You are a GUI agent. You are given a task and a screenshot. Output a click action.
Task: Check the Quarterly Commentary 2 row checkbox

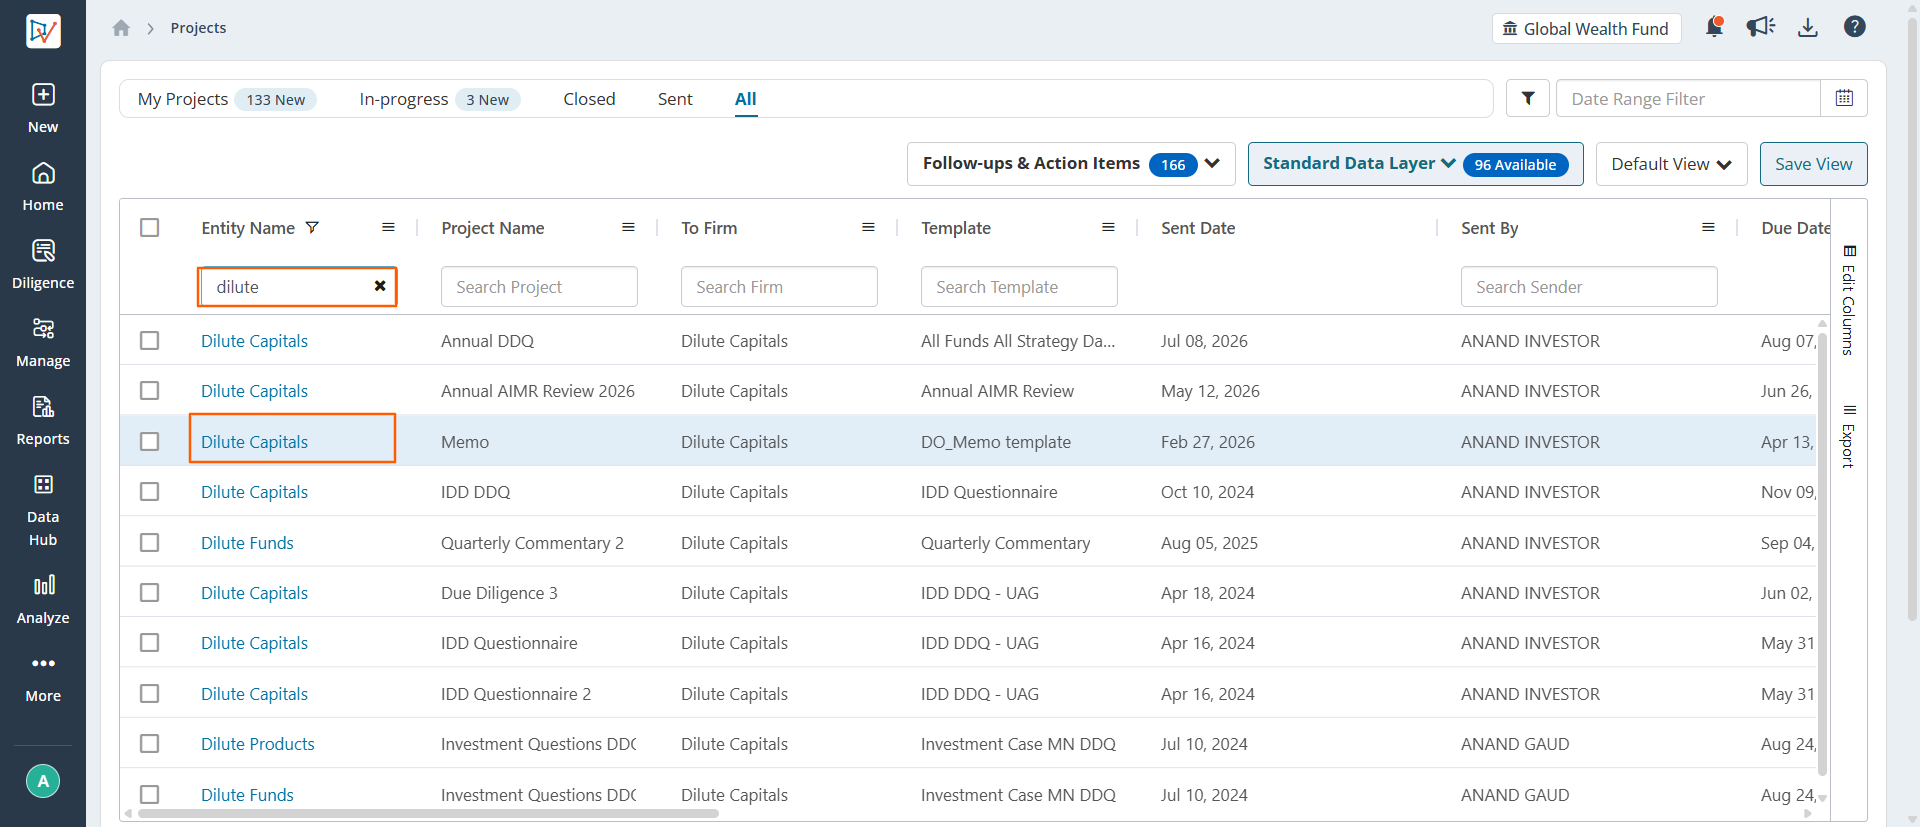[x=150, y=543]
